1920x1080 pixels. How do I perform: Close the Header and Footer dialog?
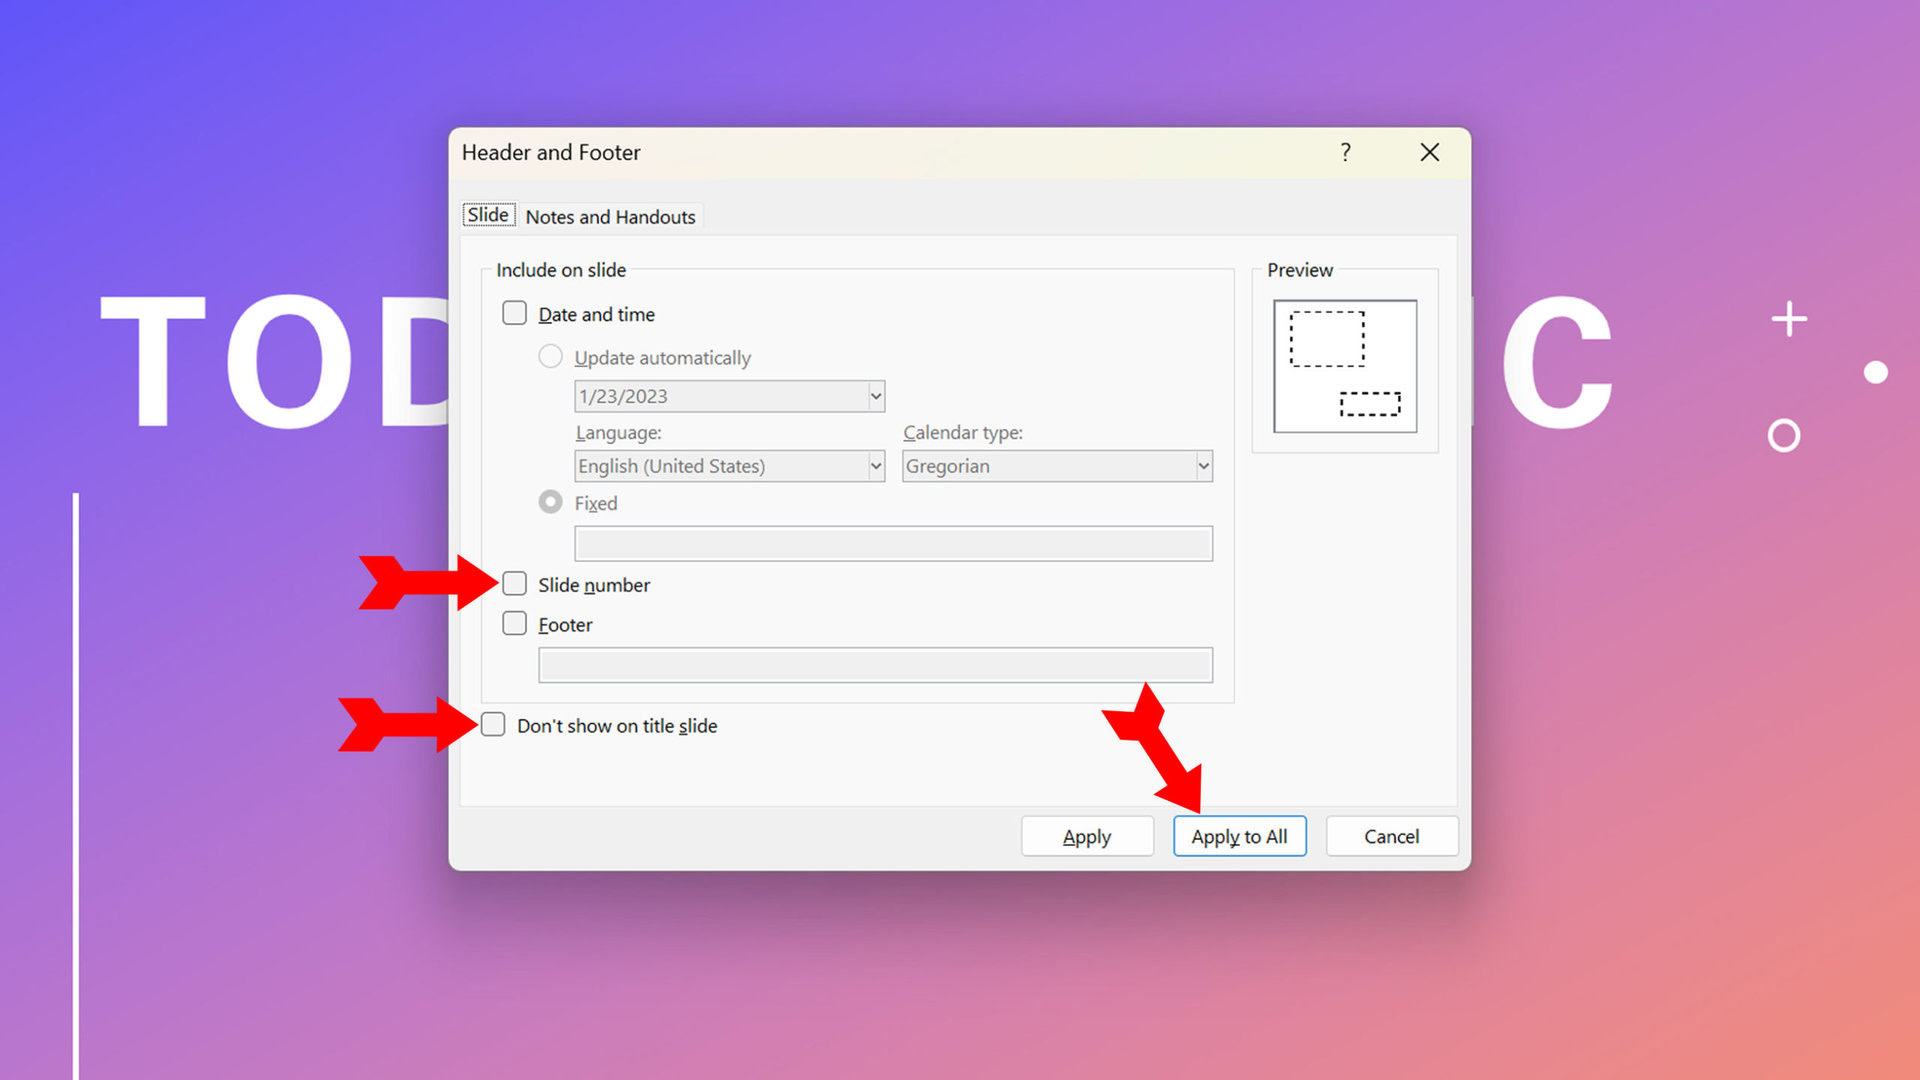(1429, 152)
